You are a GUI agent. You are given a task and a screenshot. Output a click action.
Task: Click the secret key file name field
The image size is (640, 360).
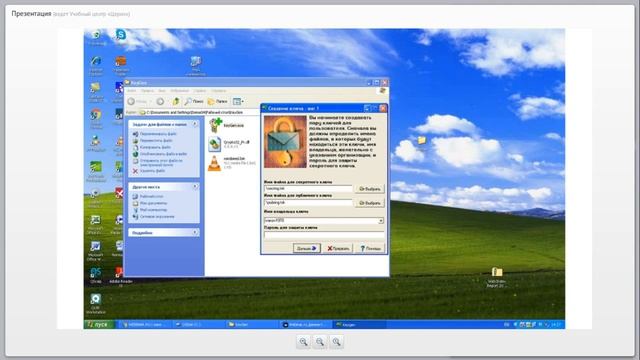(x=308, y=189)
